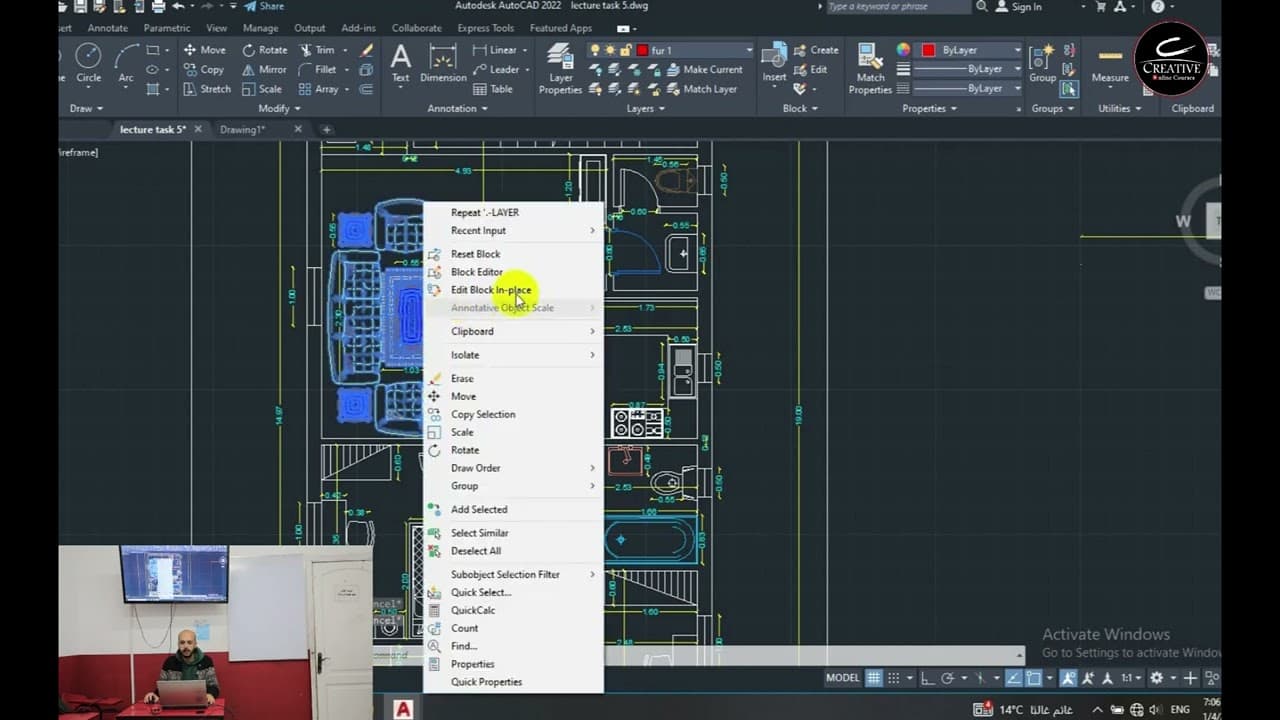
Task: Toggle snap mode dots in status bar
Action: click(894, 678)
